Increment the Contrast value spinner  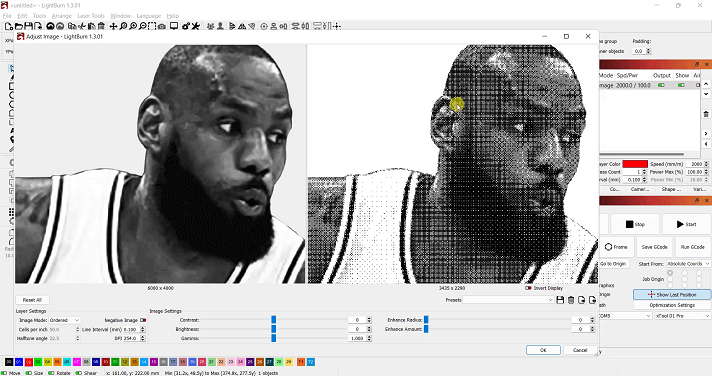pyautogui.click(x=369, y=318)
